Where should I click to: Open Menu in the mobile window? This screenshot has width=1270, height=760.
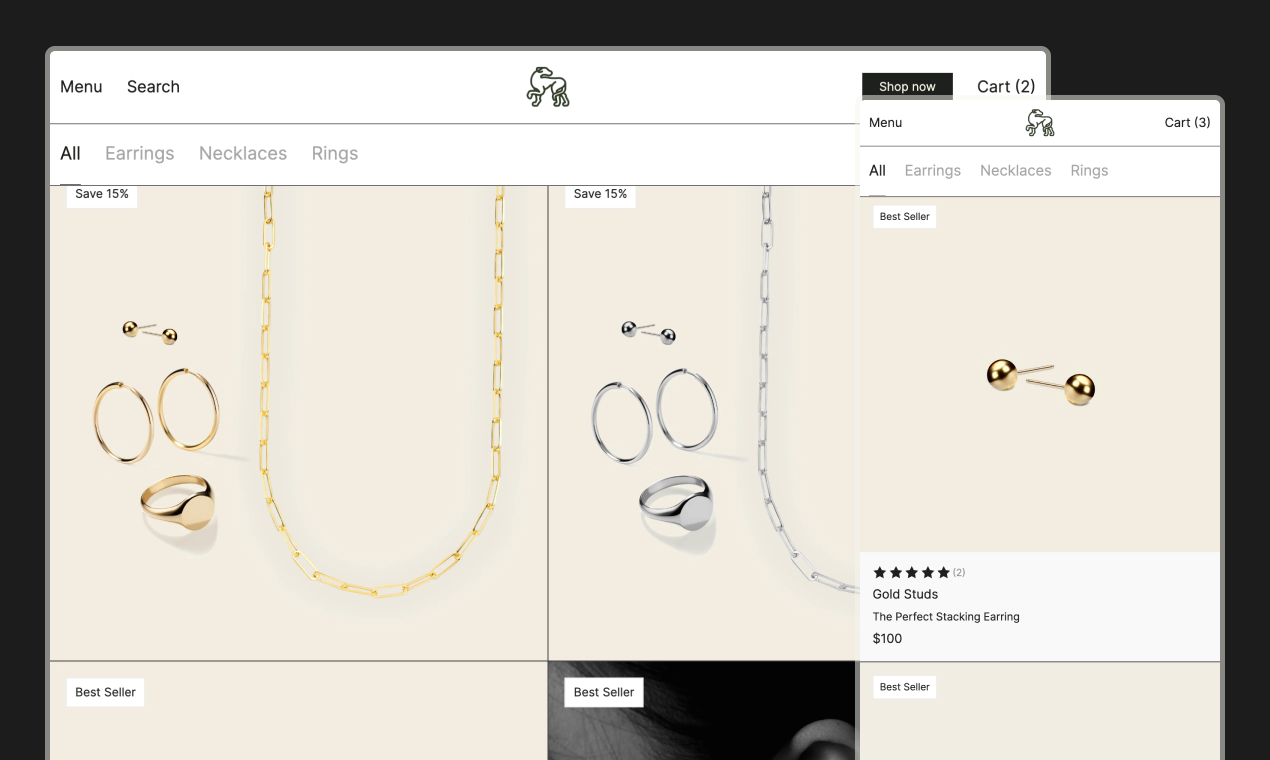tap(886, 123)
